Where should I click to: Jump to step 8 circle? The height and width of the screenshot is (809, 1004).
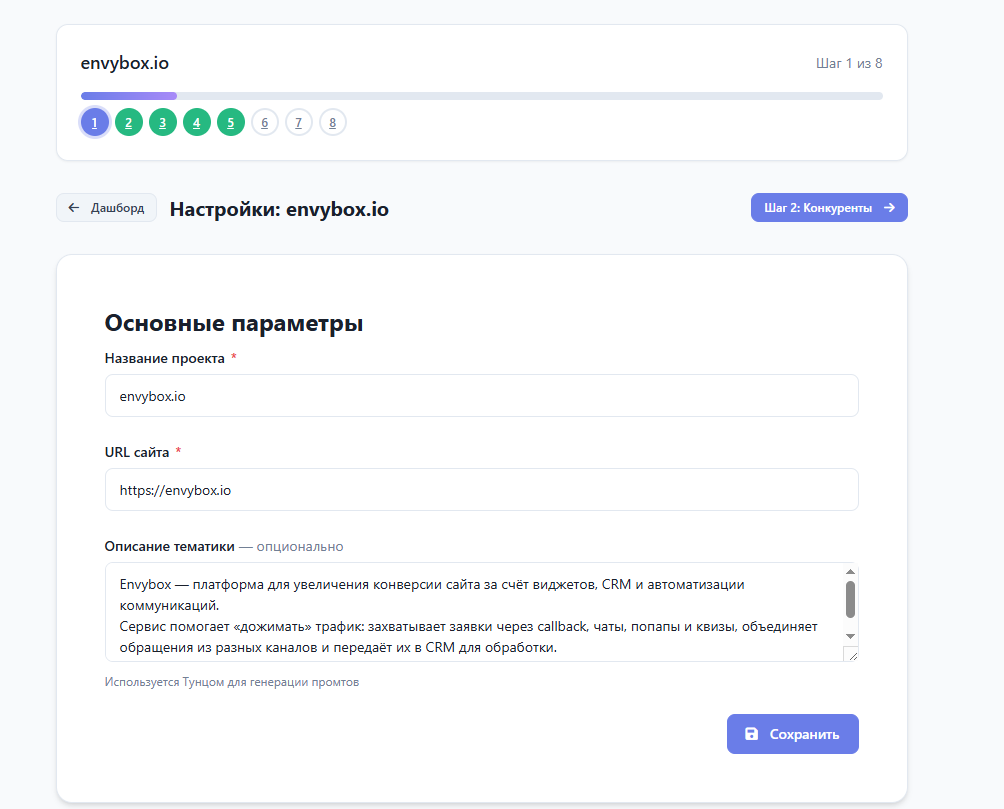click(x=332, y=123)
